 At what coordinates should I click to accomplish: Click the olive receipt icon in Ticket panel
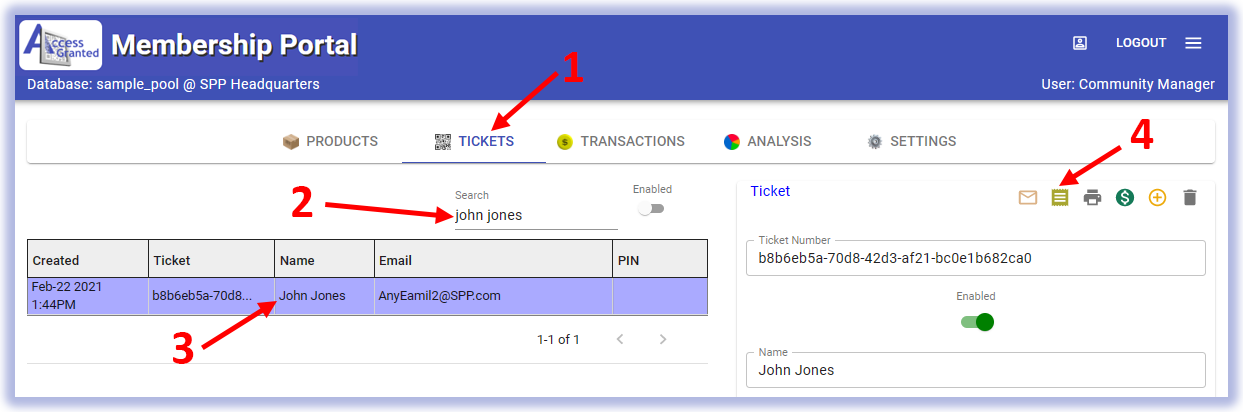click(x=1060, y=198)
